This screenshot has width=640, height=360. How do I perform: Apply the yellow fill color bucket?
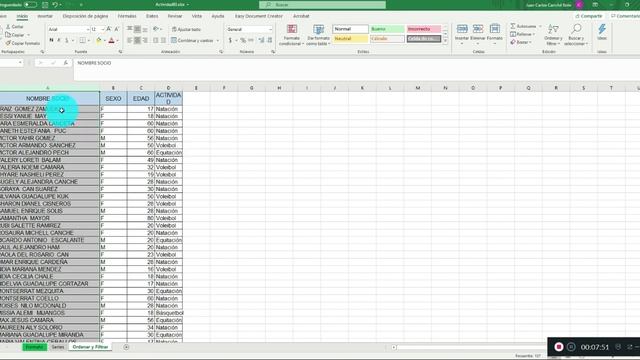98,40
